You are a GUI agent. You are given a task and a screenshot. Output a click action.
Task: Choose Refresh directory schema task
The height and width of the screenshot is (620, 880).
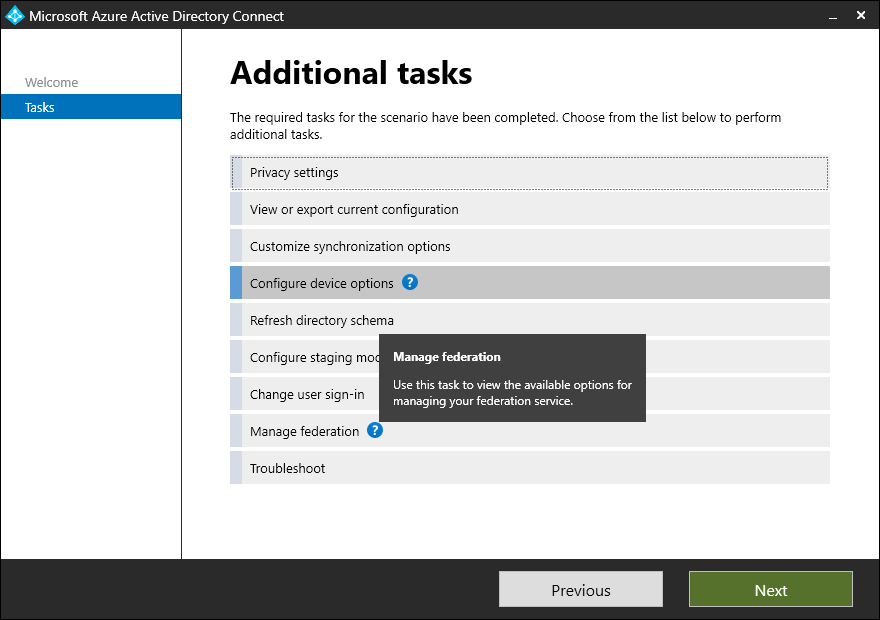coord(529,320)
